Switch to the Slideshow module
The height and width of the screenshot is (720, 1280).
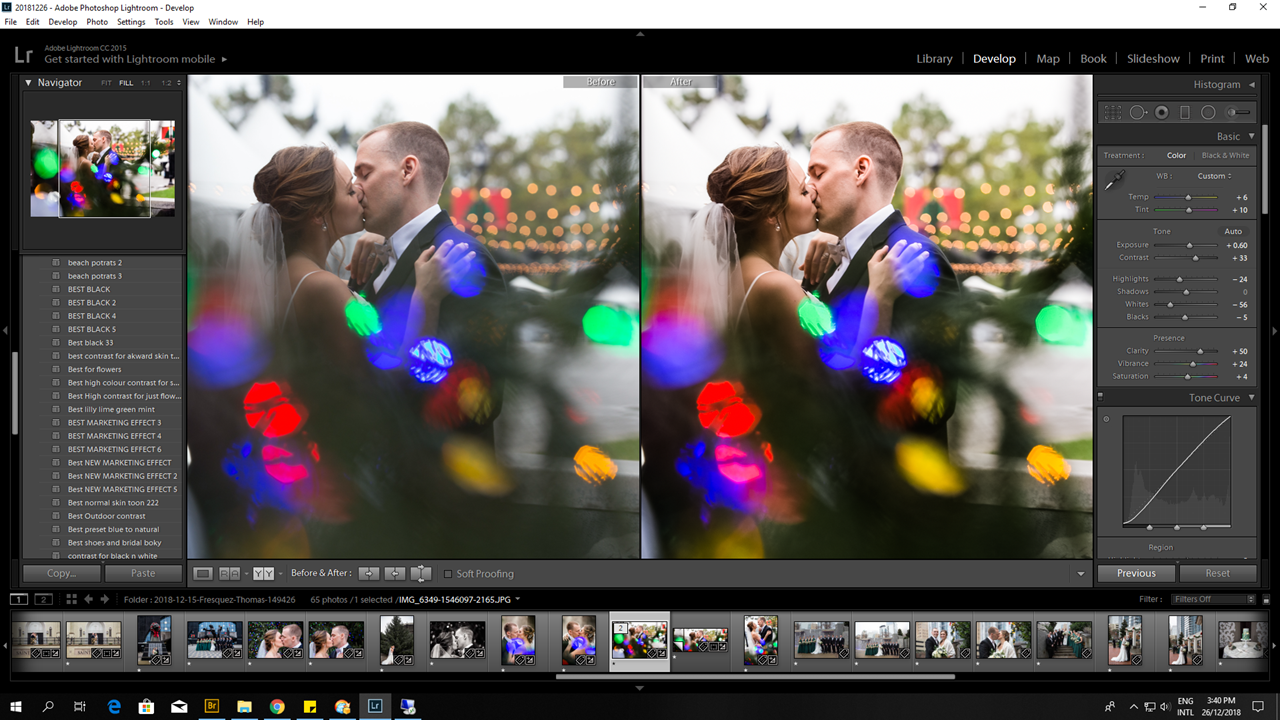click(x=1153, y=59)
